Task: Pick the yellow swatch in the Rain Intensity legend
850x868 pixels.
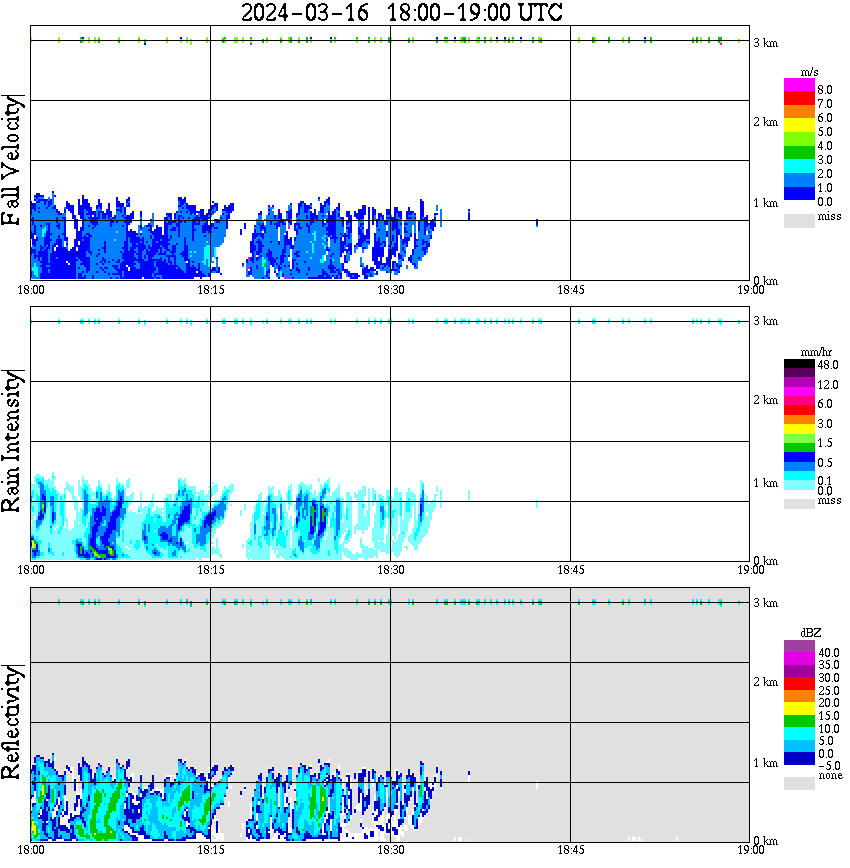Action: [799, 429]
